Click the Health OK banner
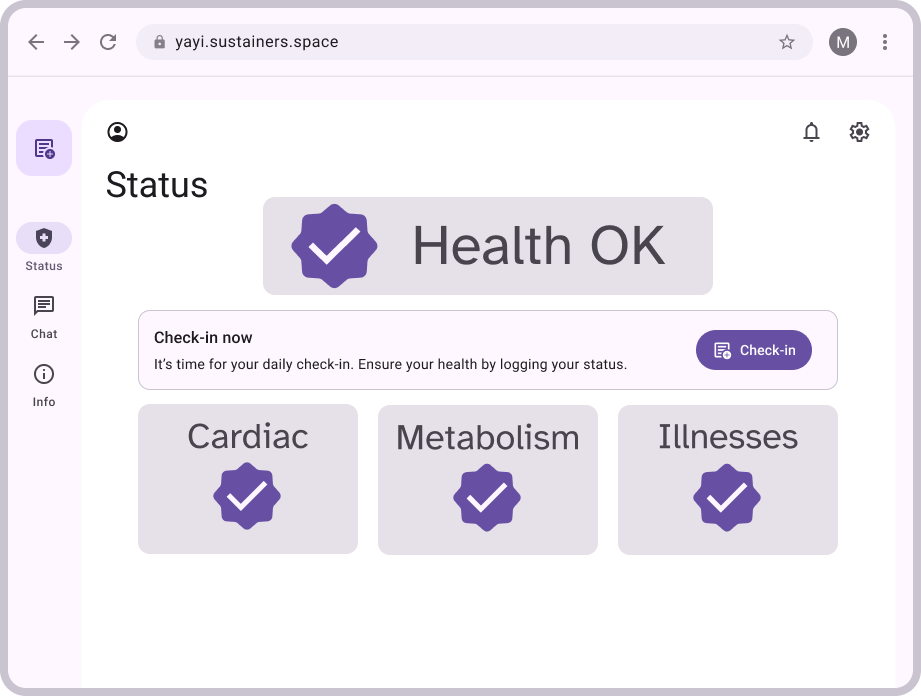Image resolution: width=921 pixels, height=696 pixels. pos(488,246)
